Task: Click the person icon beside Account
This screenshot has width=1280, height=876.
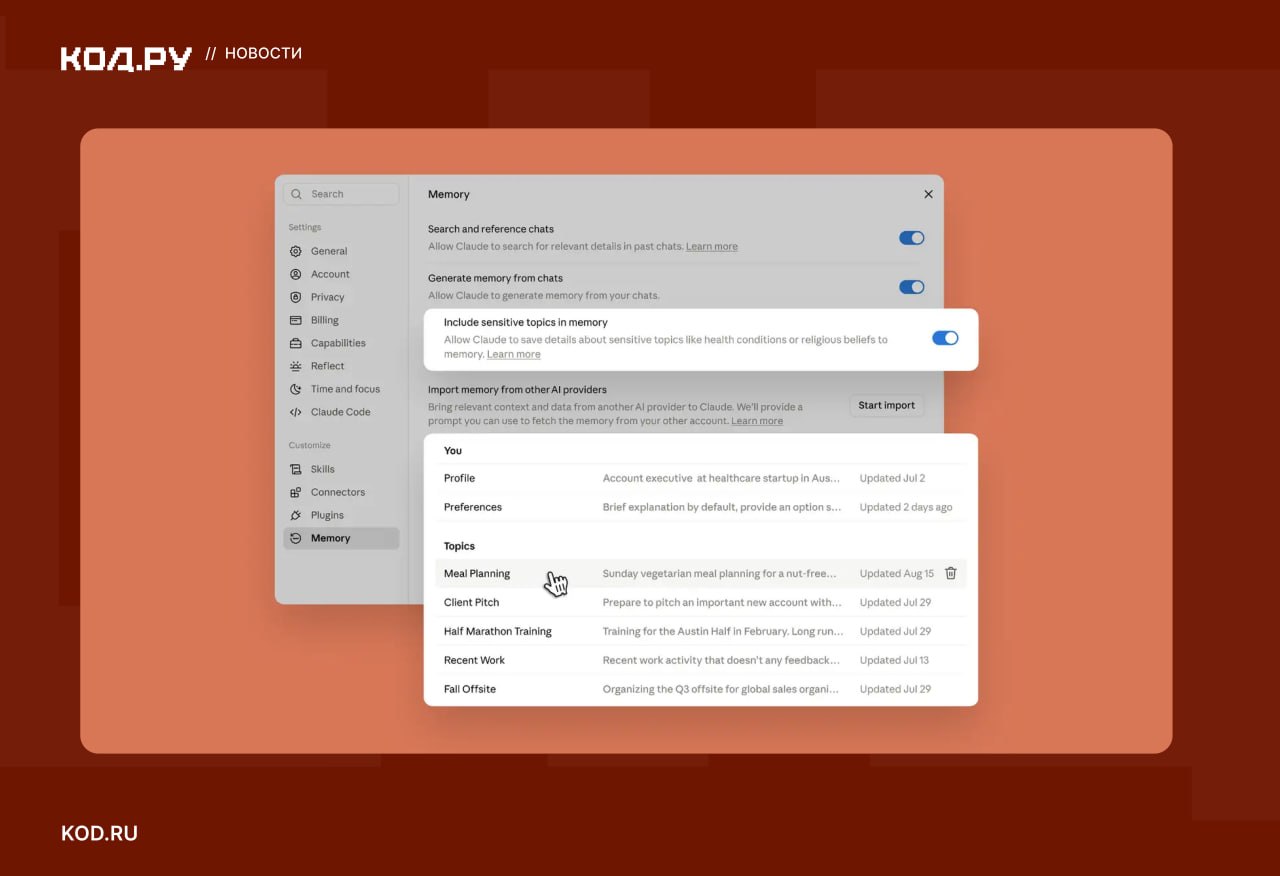Action: pos(295,274)
